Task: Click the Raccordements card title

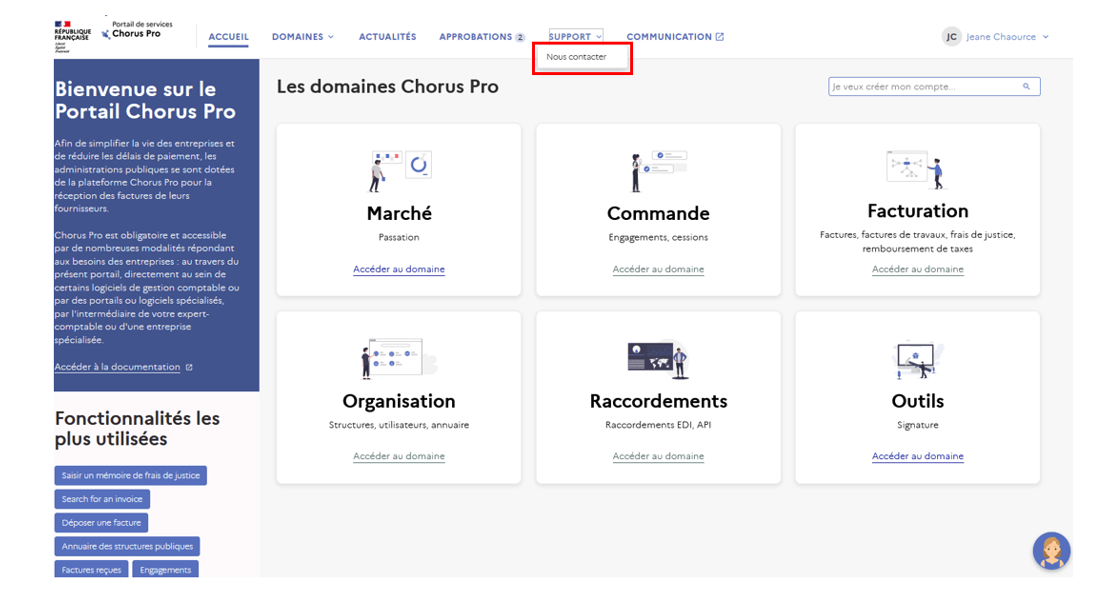Action: pos(658,401)
